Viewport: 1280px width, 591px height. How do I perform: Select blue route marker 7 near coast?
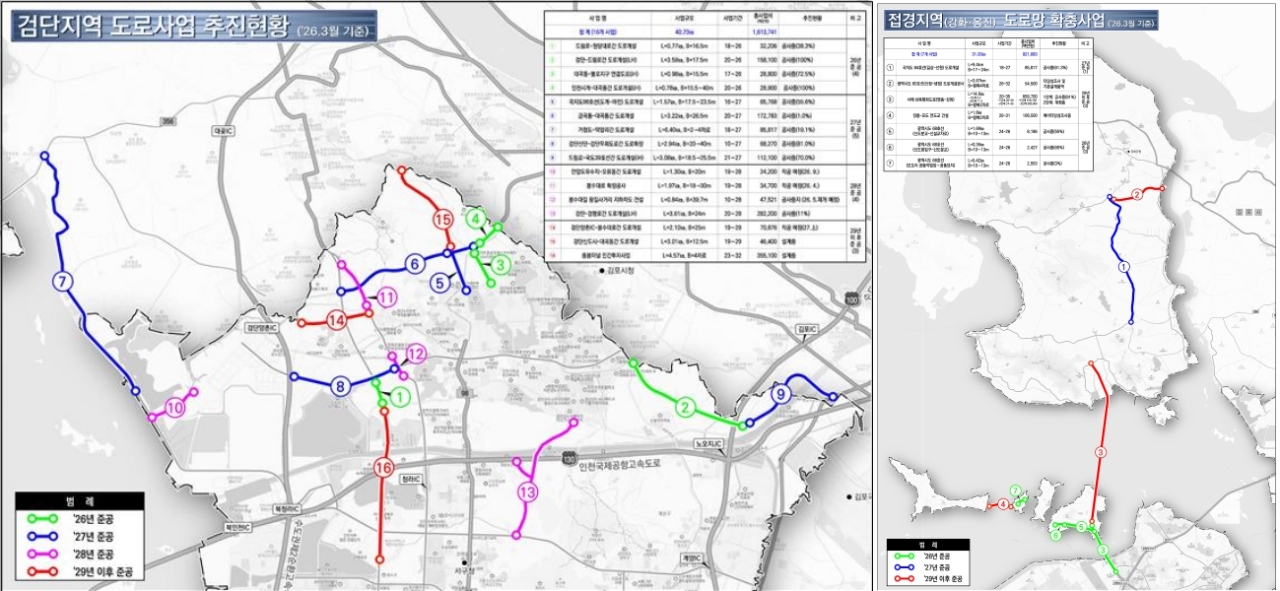click(63, 282)
